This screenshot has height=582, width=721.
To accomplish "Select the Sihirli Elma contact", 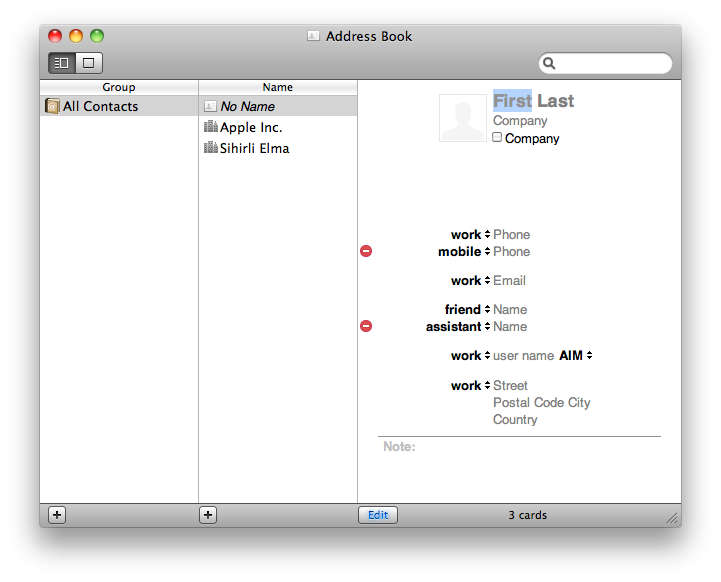I will click(x=254, y=149).
